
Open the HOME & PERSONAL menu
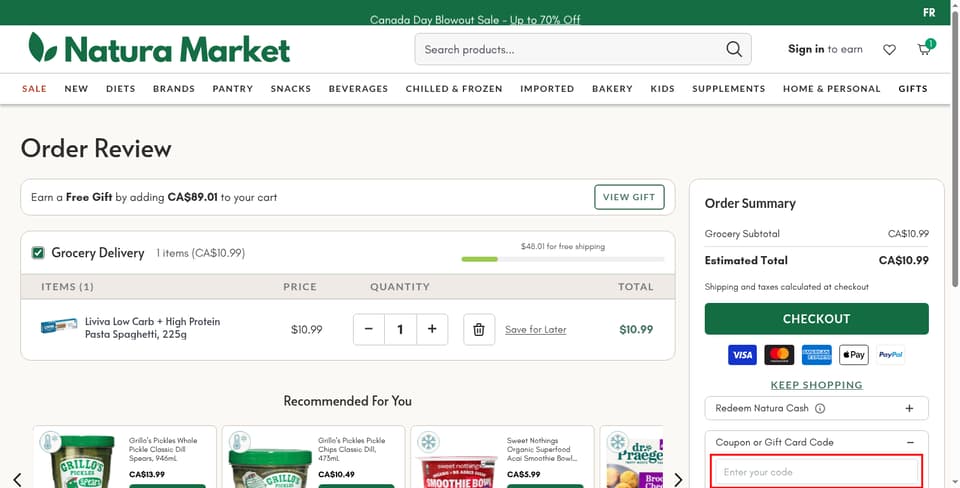[831, 89]
